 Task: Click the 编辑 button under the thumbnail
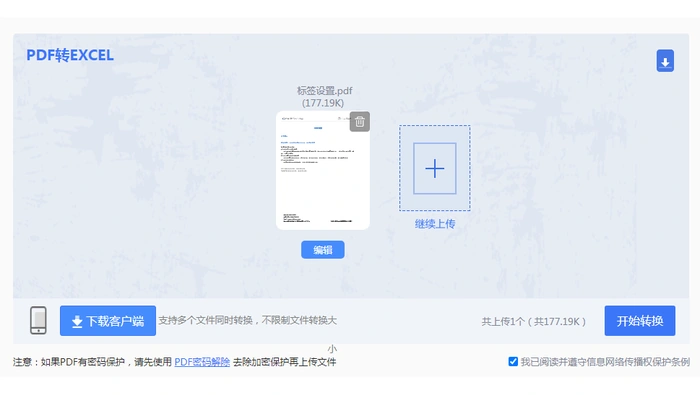tap(322, 249)
